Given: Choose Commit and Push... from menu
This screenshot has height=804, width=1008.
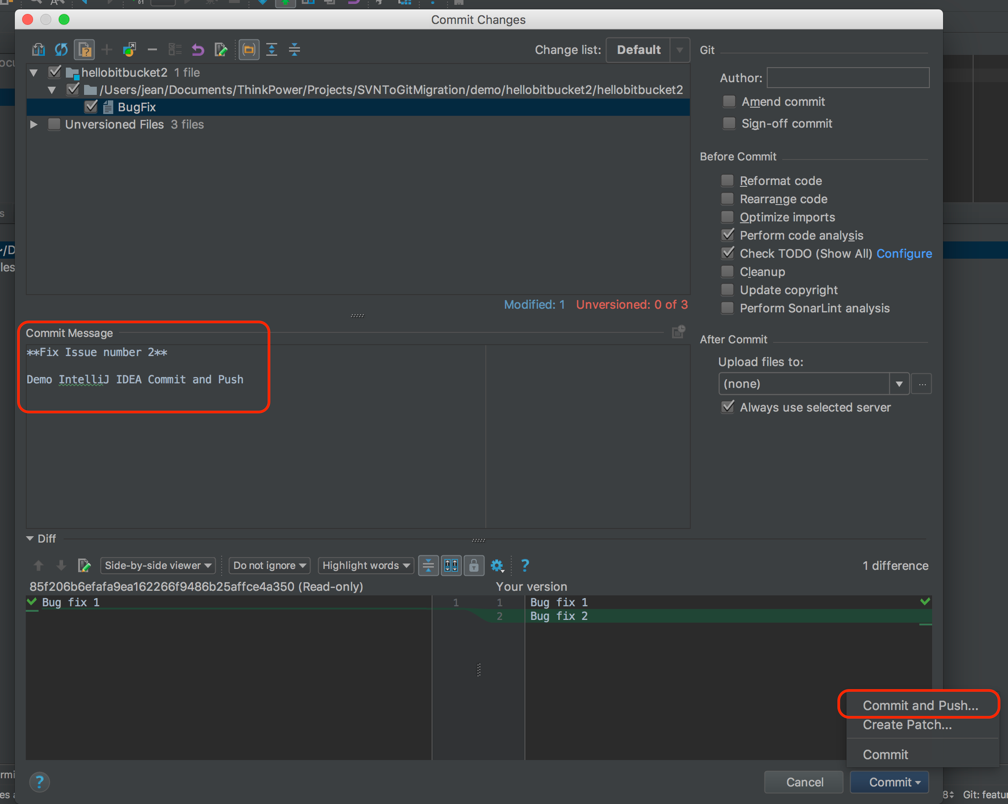Looking at the screenshot, I should coord(920,705).
